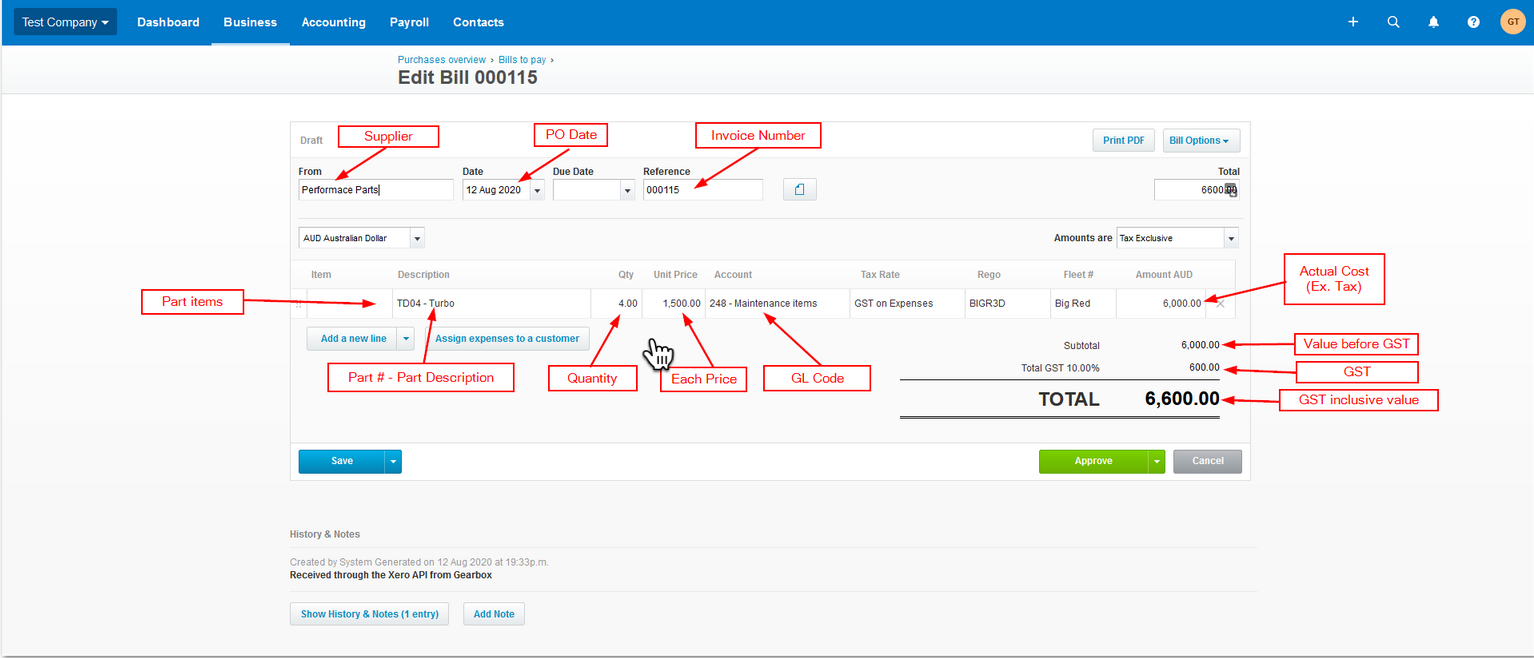Viewport: 1534px width, 658px height.
Task: Open the Add a new line arrow
Action: pyautogui.click(x=406, y=339)
